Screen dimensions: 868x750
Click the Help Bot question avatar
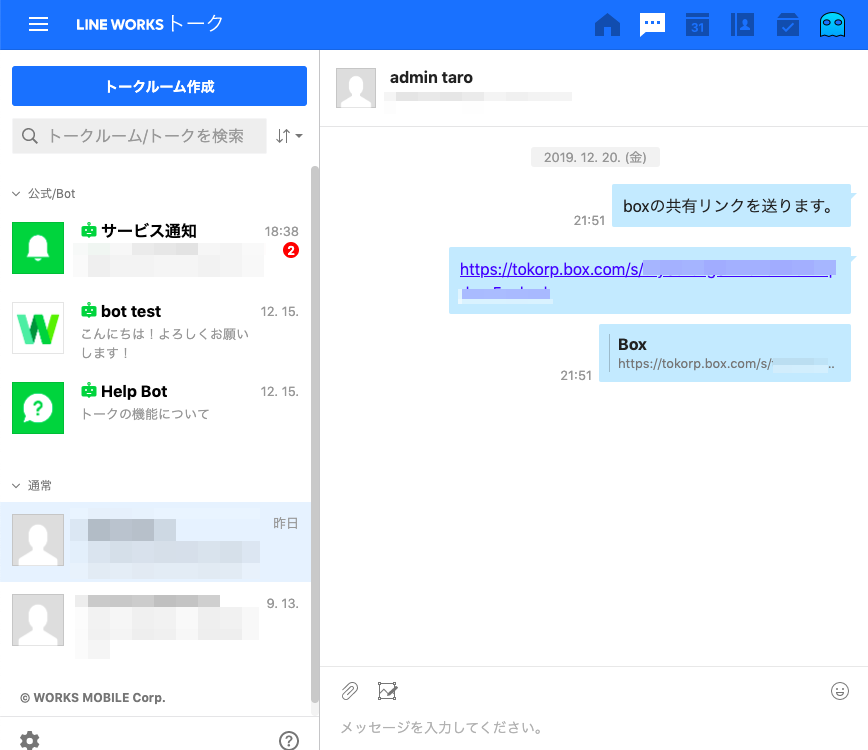(38, 408)
